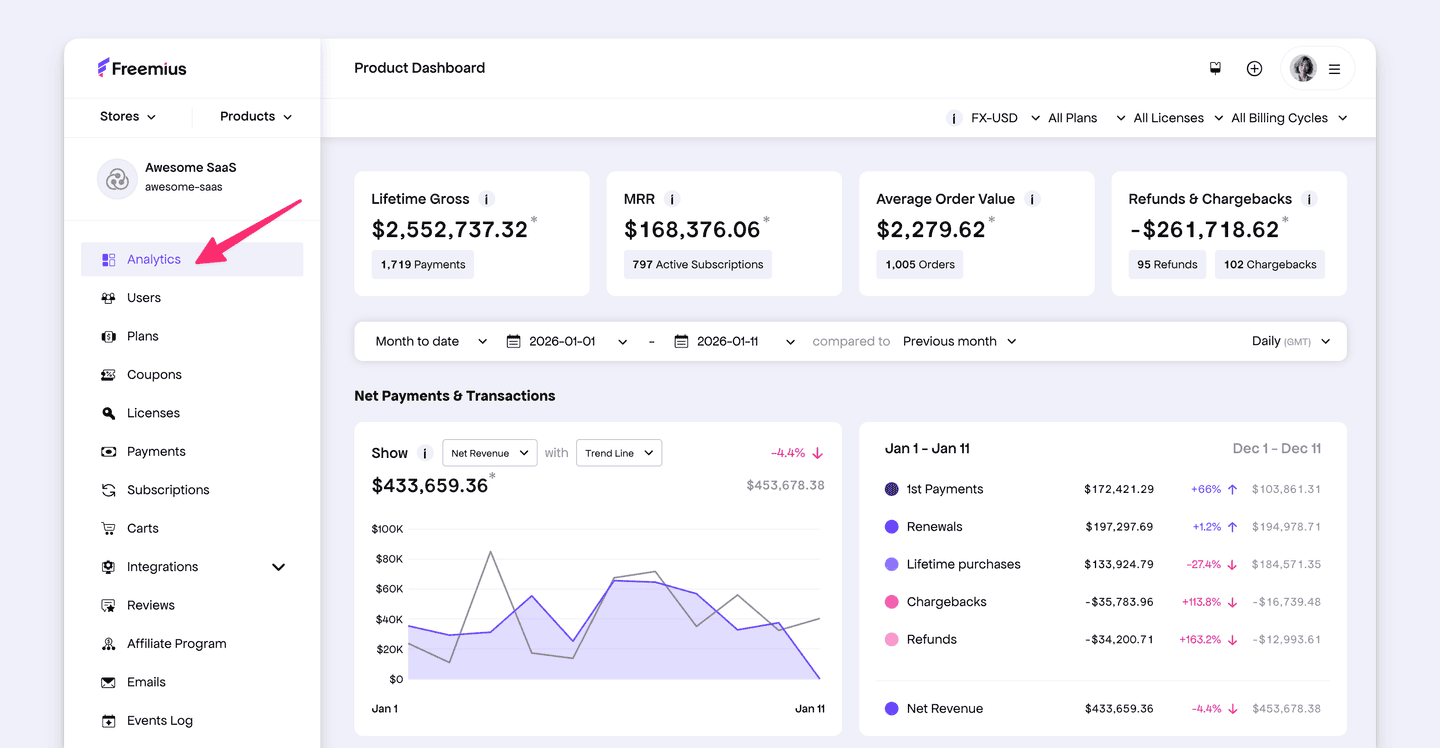Open the Affiliate Program sidebar item
The image size is (1440, 748).
point(176,644)
